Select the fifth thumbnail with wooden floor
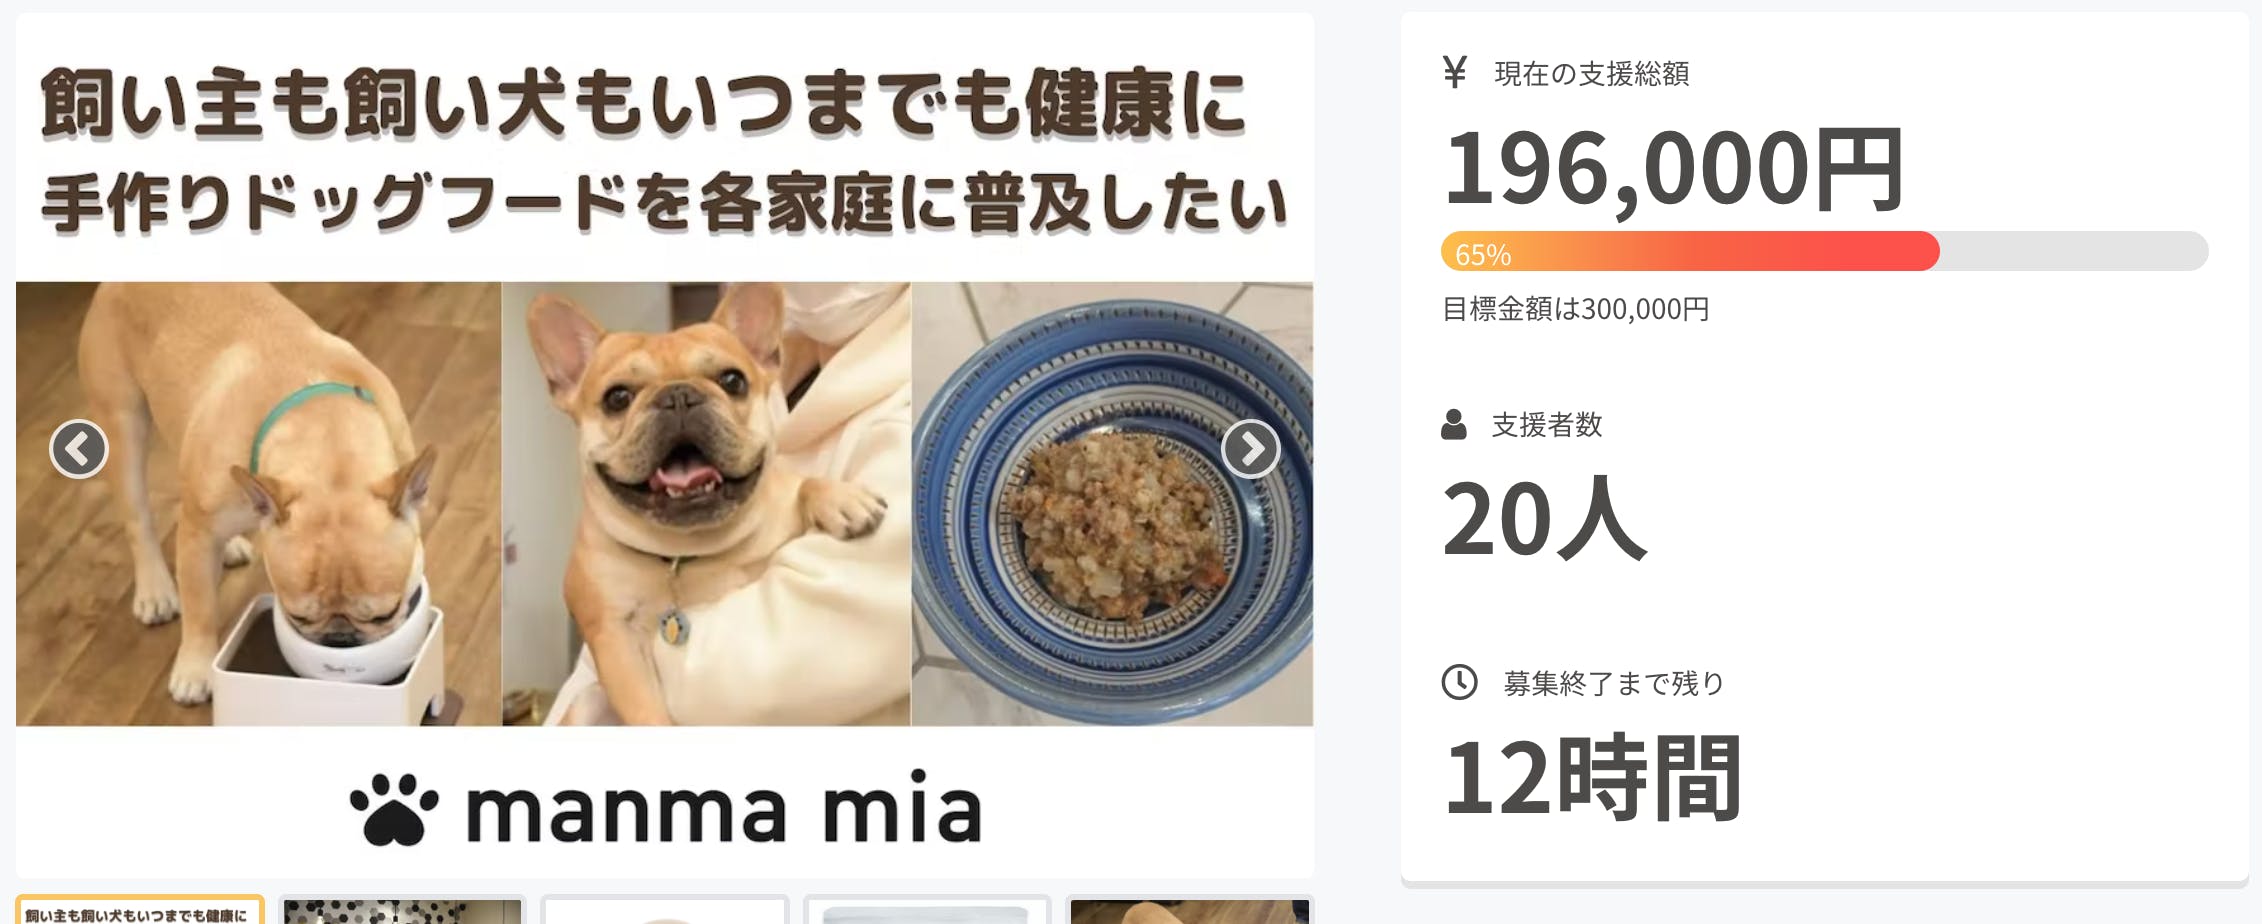Screen dimensions: 2262x924 pyautogui.click(x=1189, y=910)
